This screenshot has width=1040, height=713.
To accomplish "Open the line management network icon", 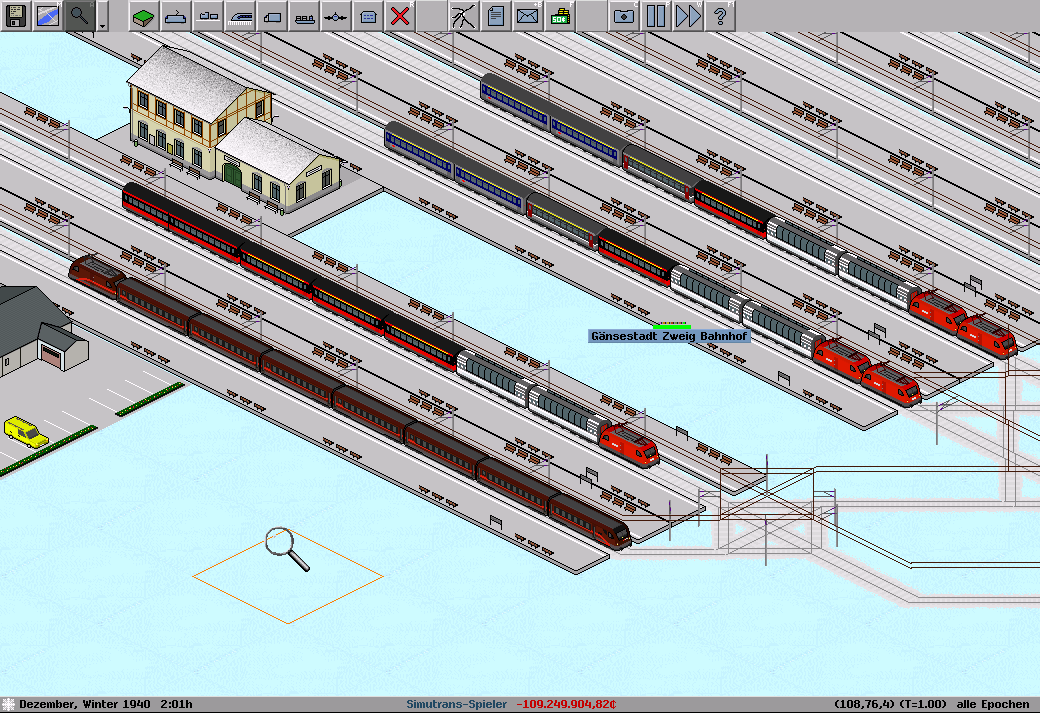I will [x=463, y=16].
